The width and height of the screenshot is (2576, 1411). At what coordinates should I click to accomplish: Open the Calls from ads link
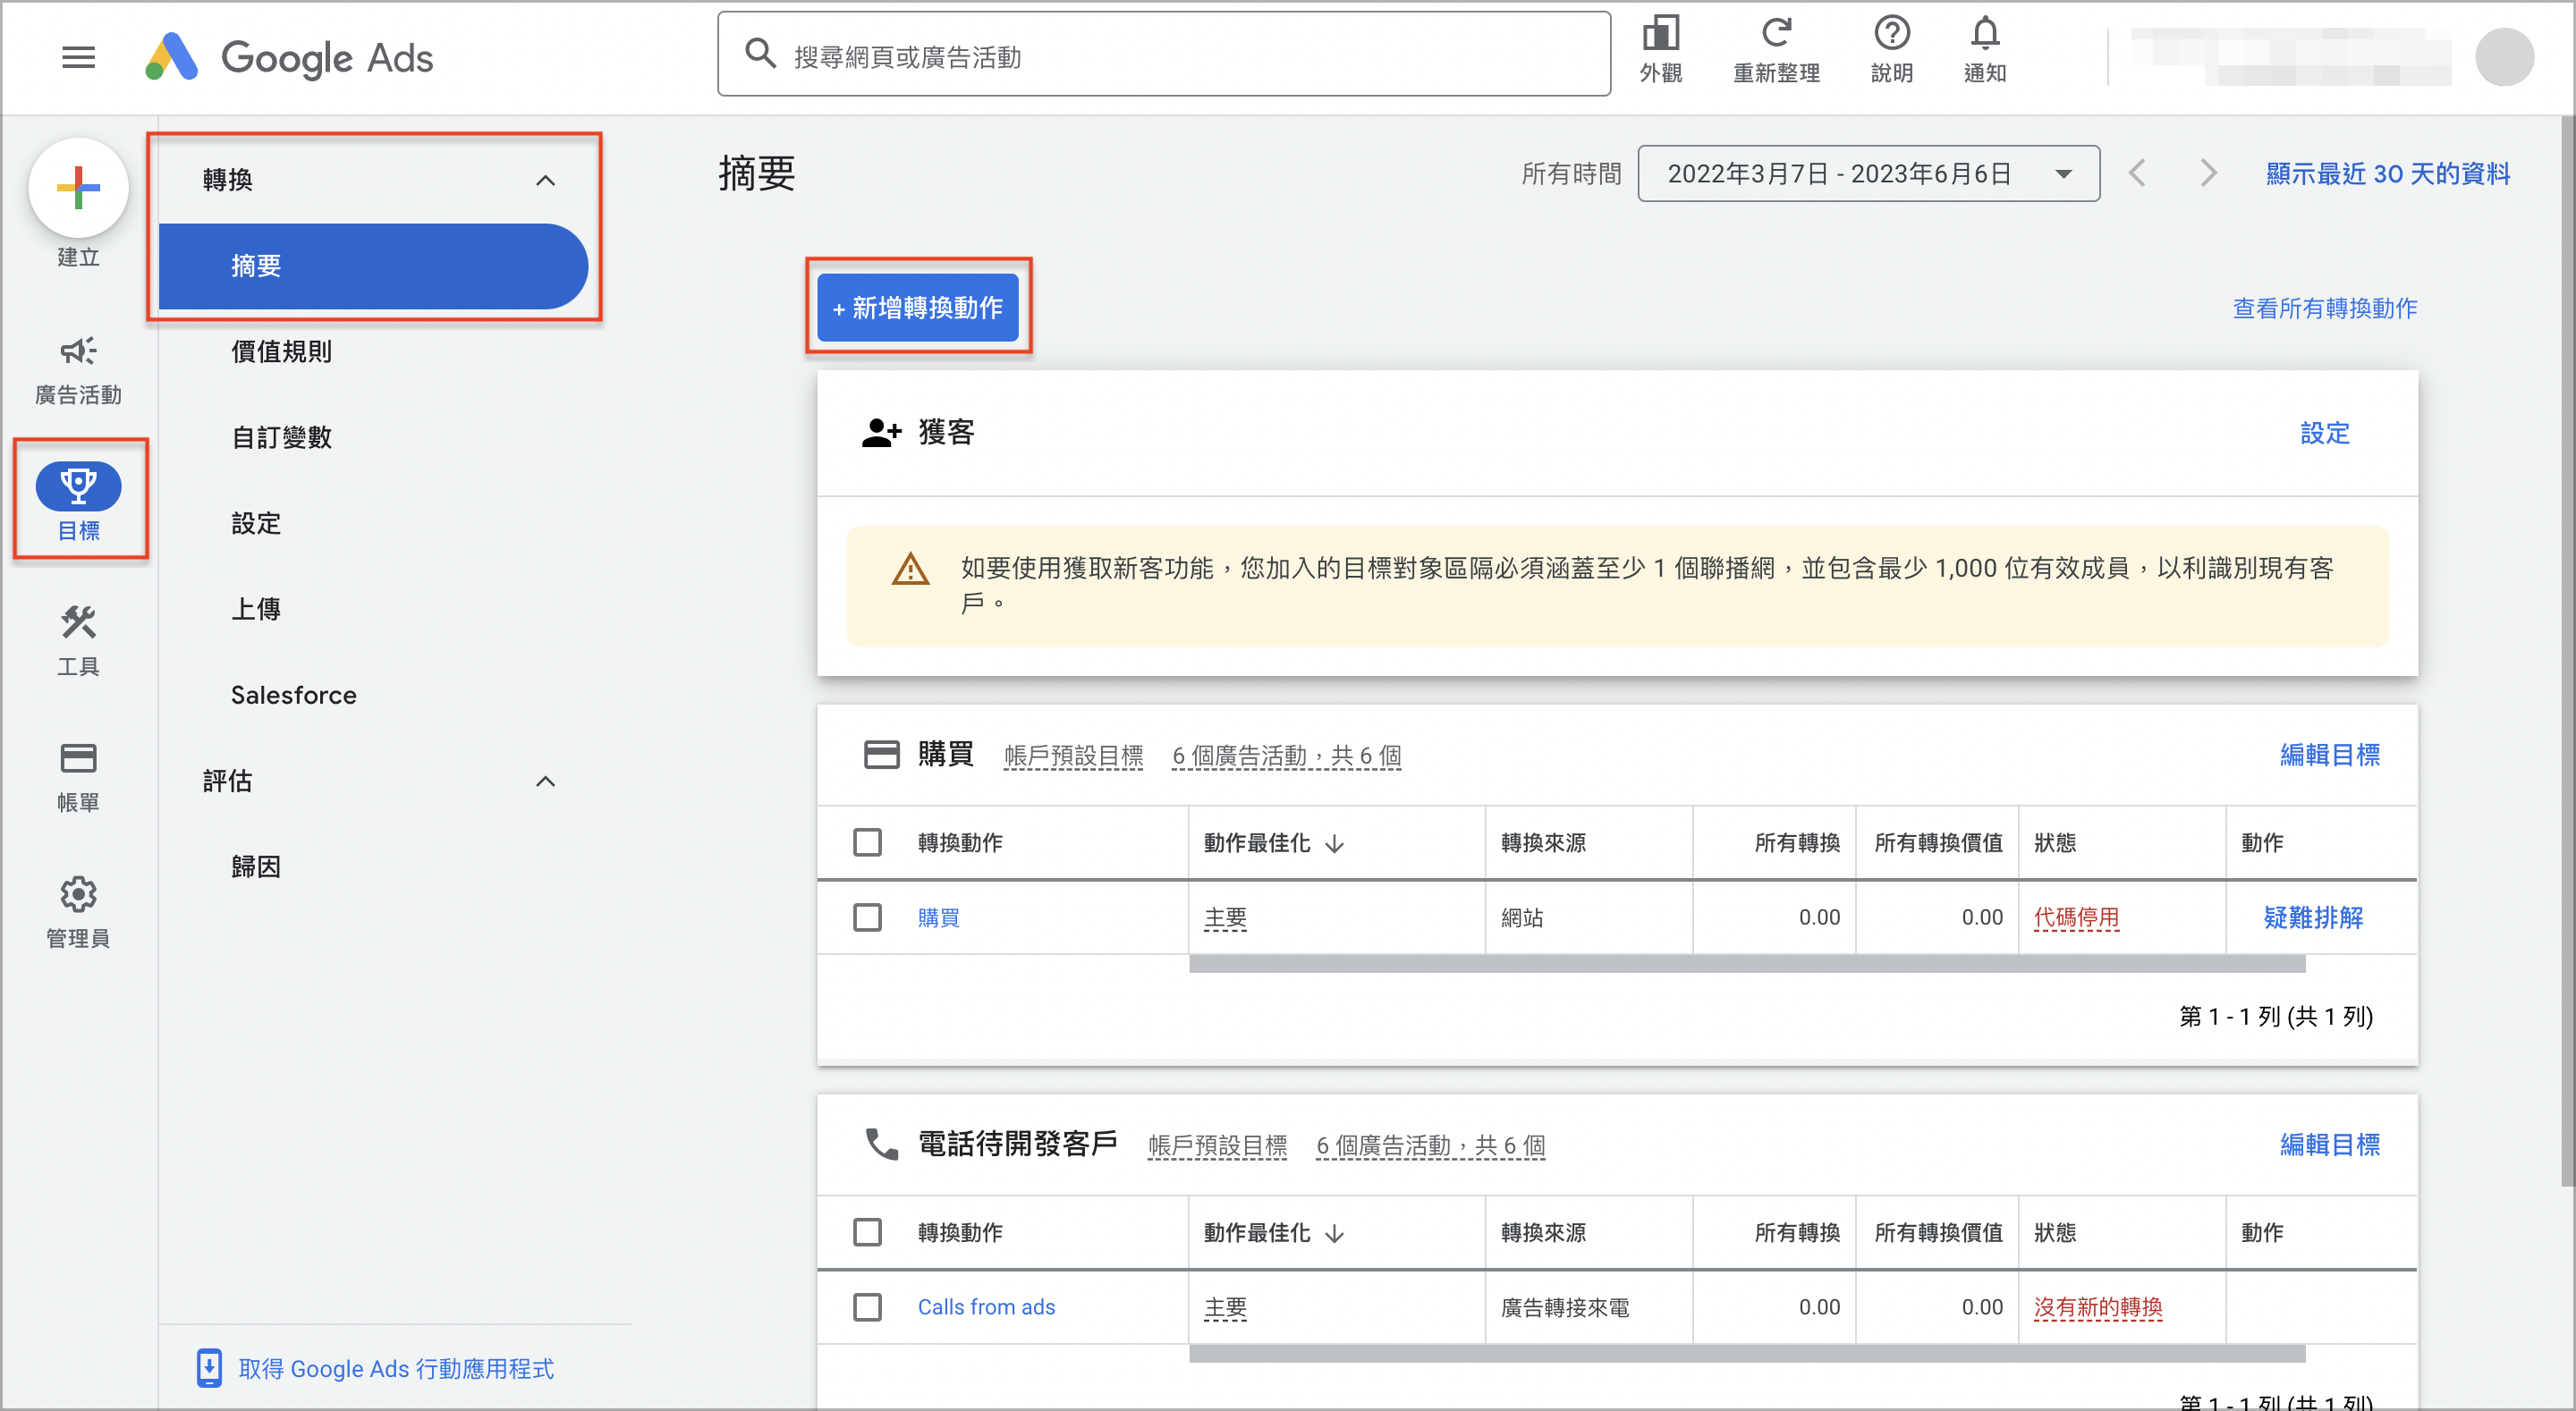[x=986, y=1307]
